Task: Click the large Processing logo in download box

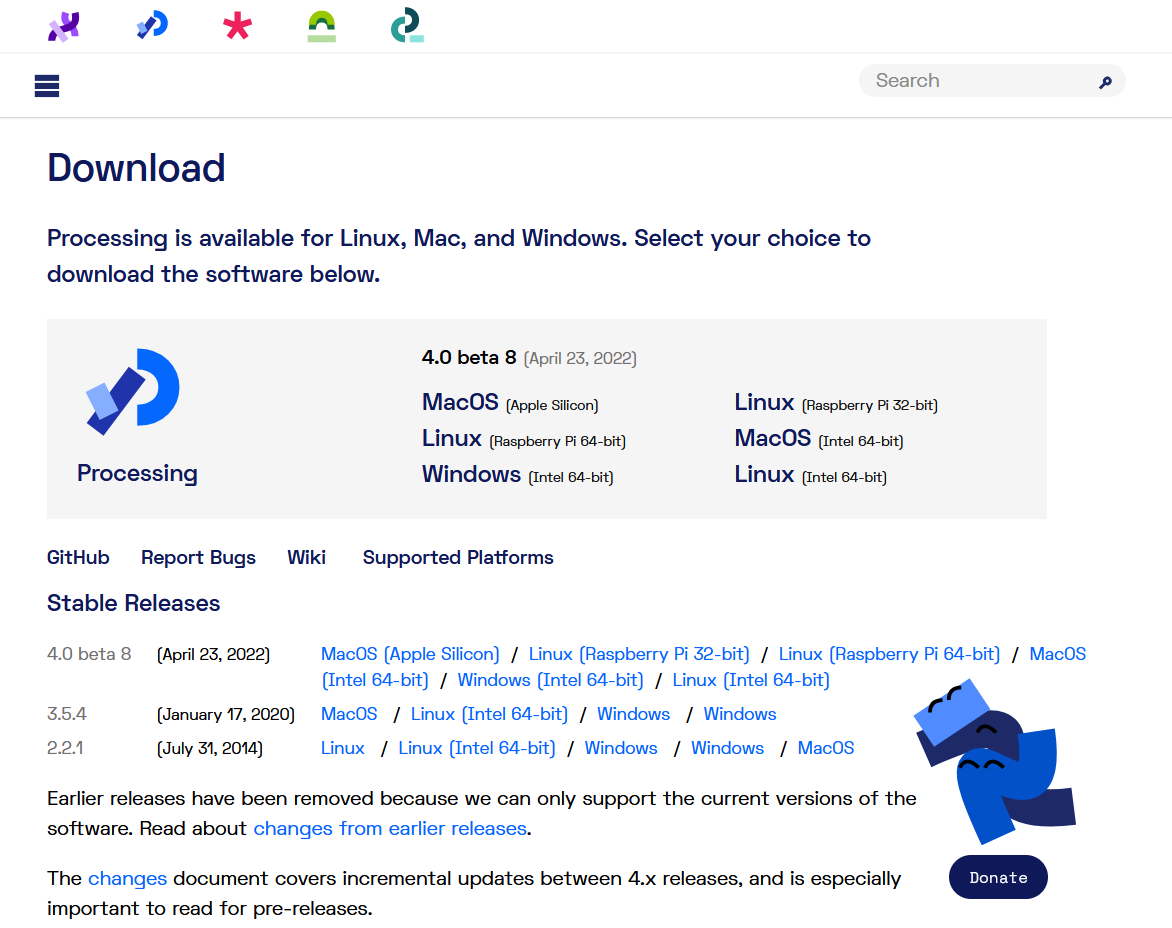Action: coord(132,392)
